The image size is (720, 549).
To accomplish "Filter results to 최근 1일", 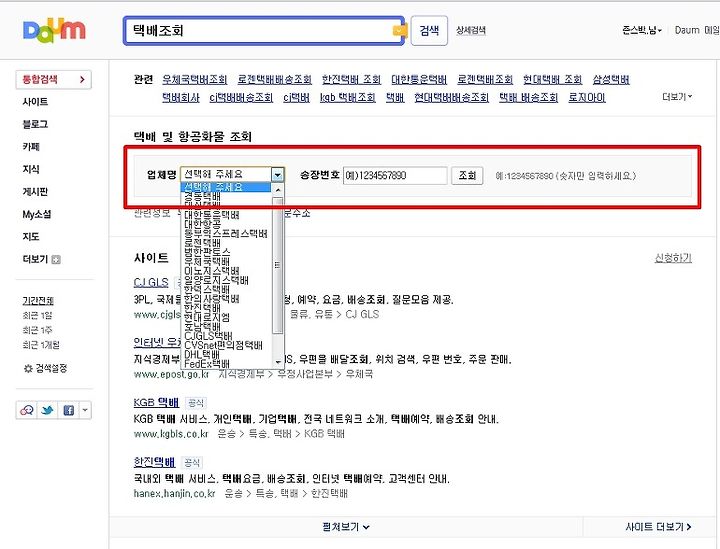I will (38, 316).
